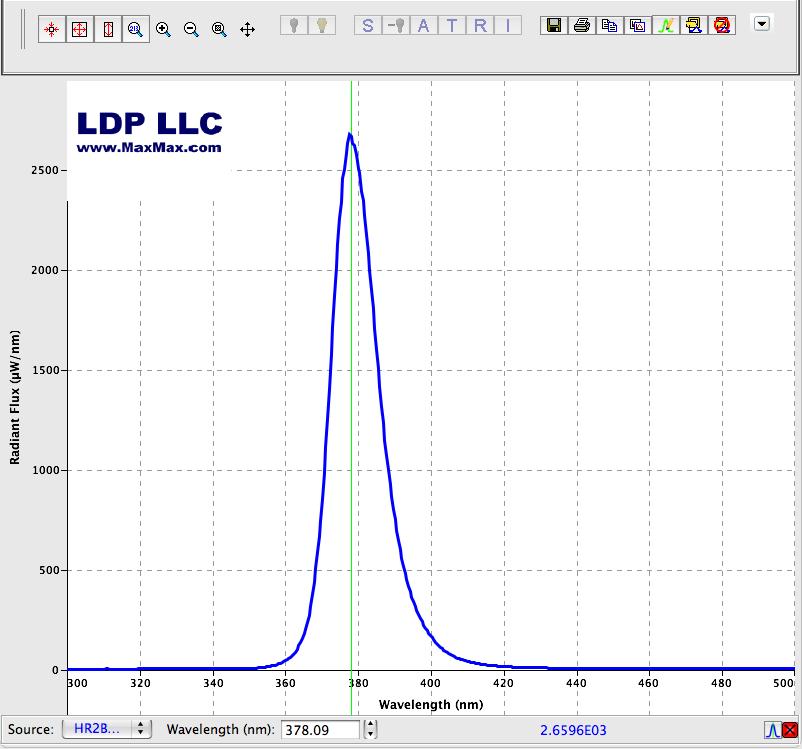Click the copy spectral data to clipboard icon

pos(610,25)
